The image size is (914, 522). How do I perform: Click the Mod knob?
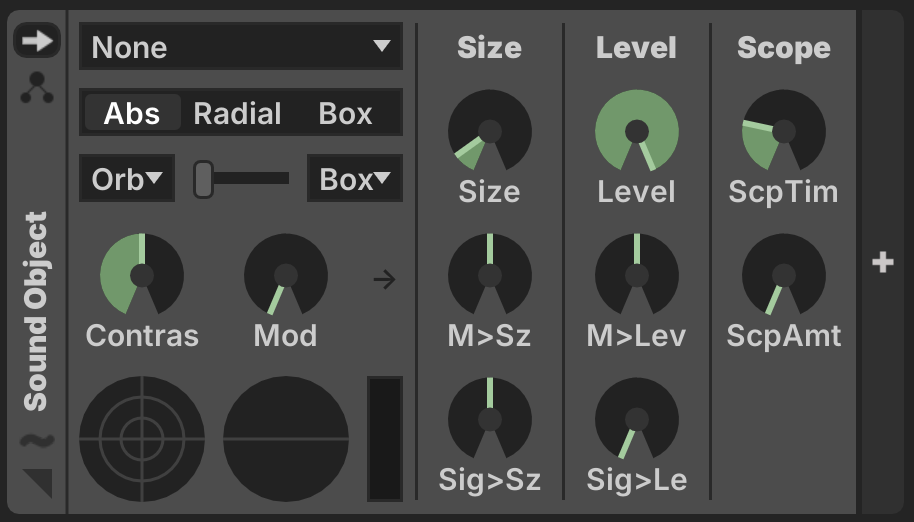tap(286, 274)
